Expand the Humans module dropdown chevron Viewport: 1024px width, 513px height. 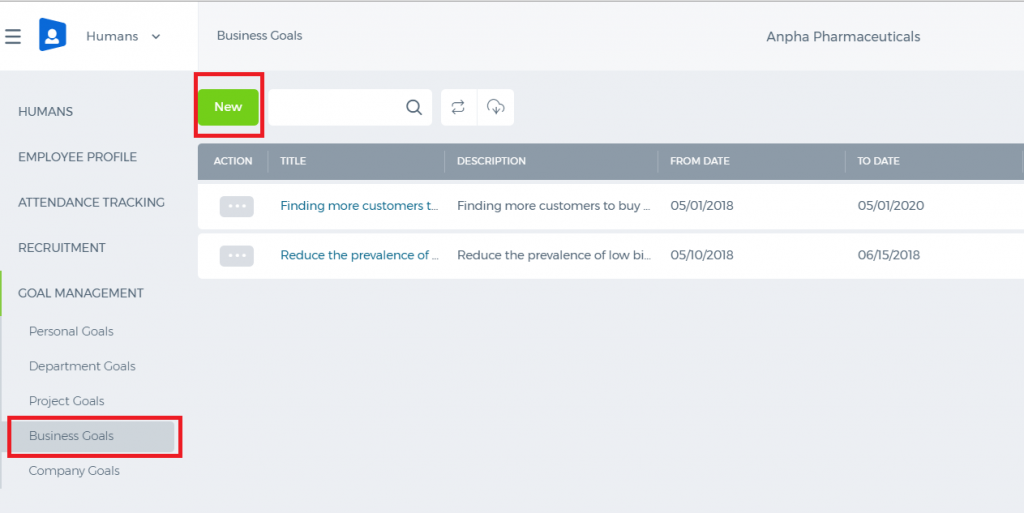pos(156,37)
